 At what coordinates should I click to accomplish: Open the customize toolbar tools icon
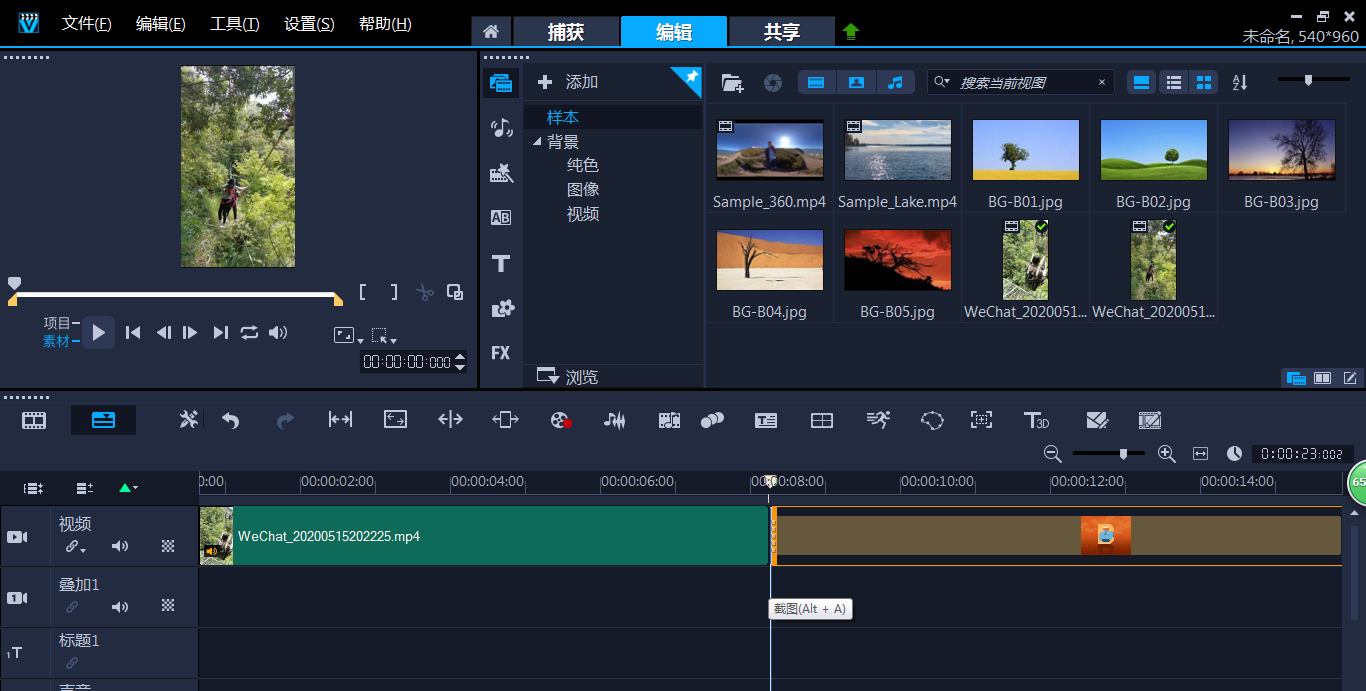pyautogui.click(x=188, y=420)
